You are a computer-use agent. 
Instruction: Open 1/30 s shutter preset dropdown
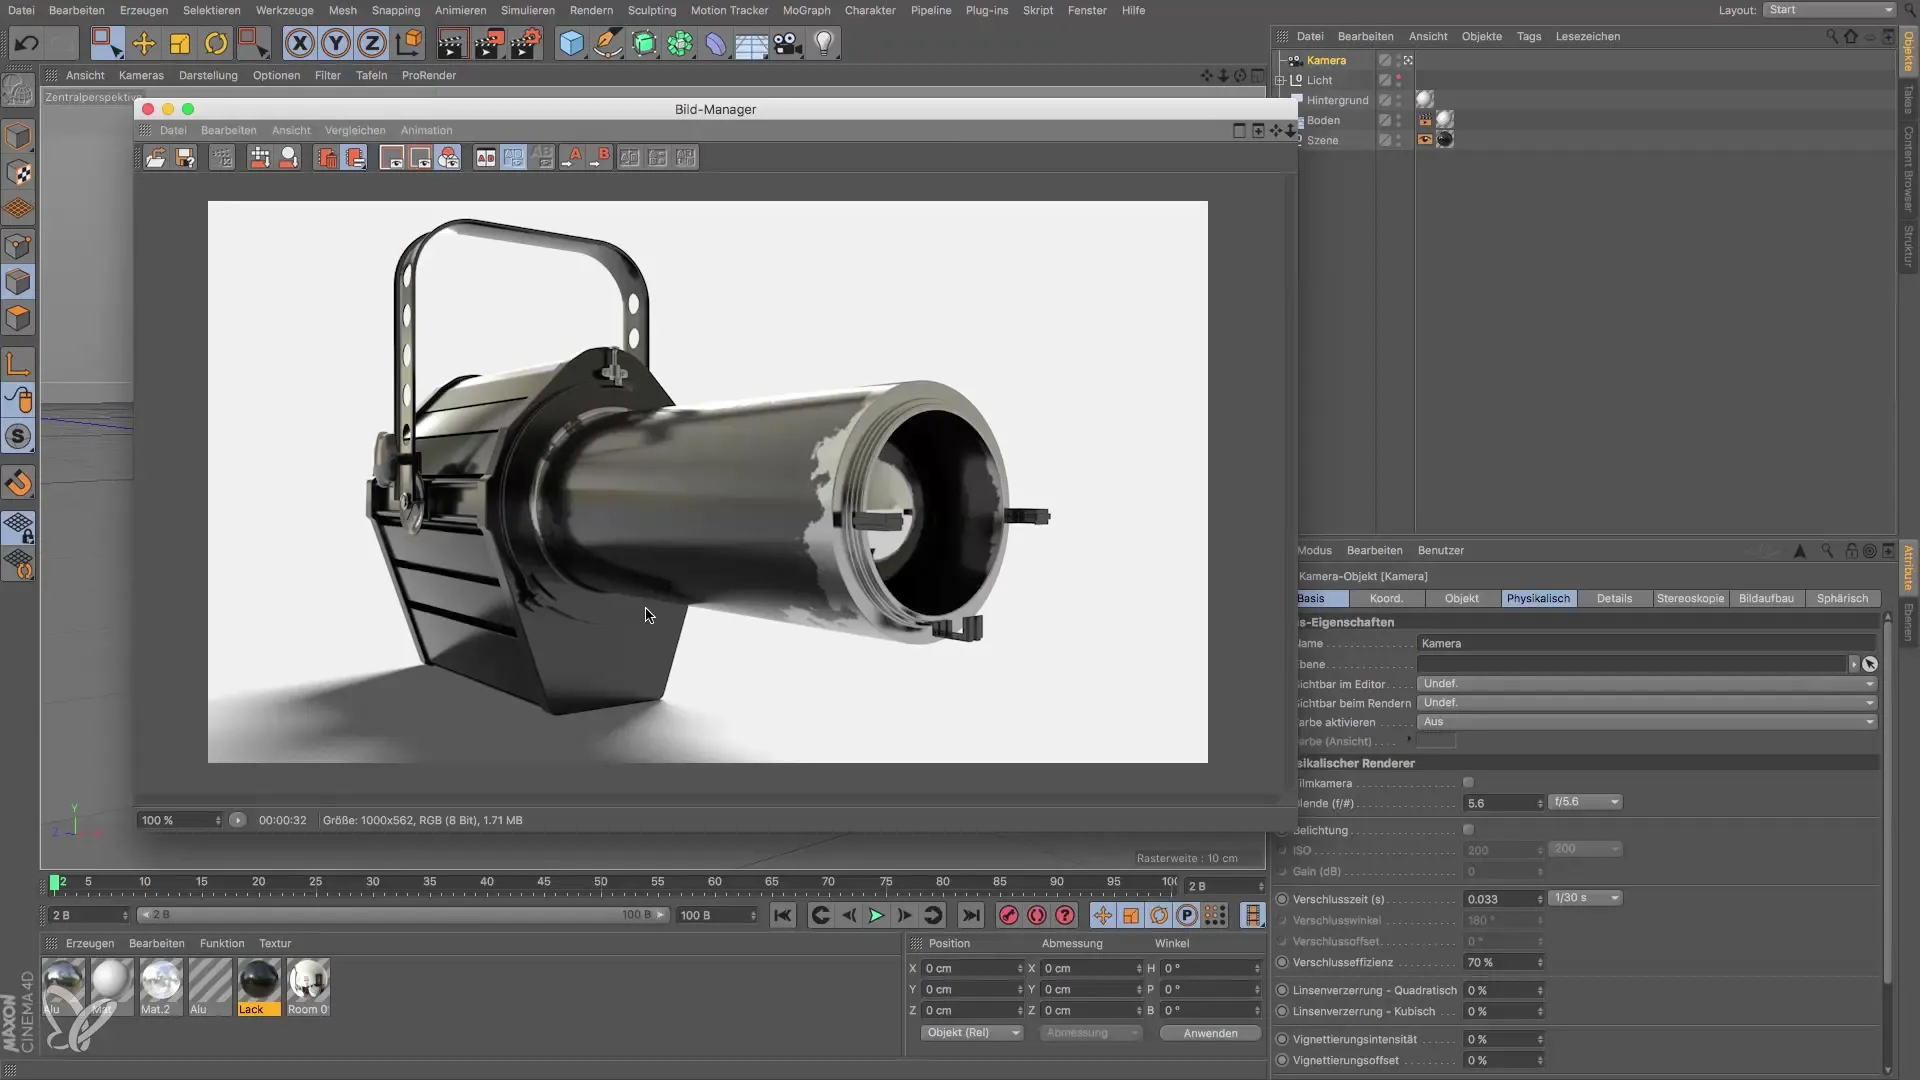click(x=1585, y=898)
